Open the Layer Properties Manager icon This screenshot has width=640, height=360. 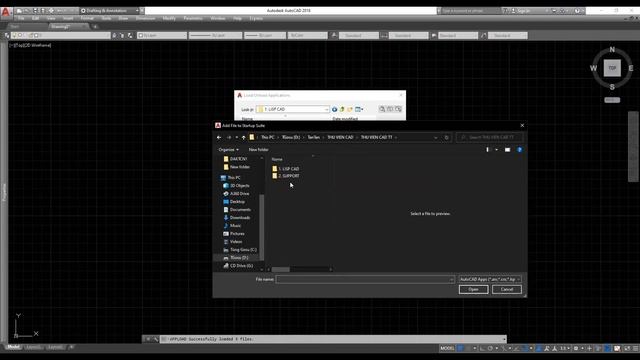coord(7,36)
